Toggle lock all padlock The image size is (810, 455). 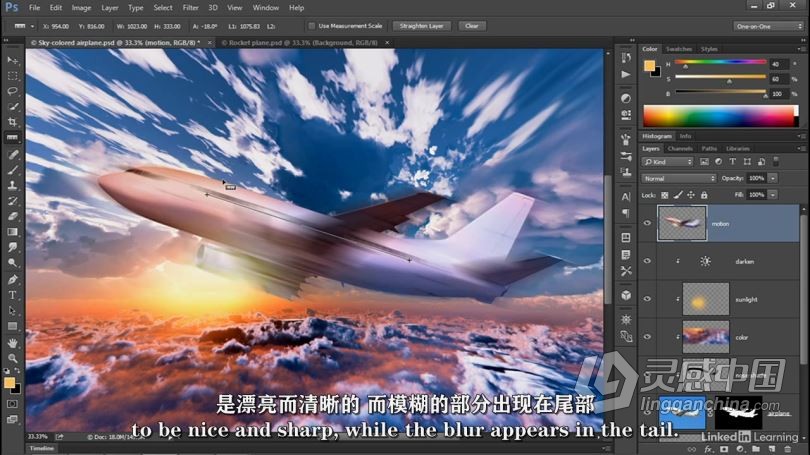click(x=704, y=195)
